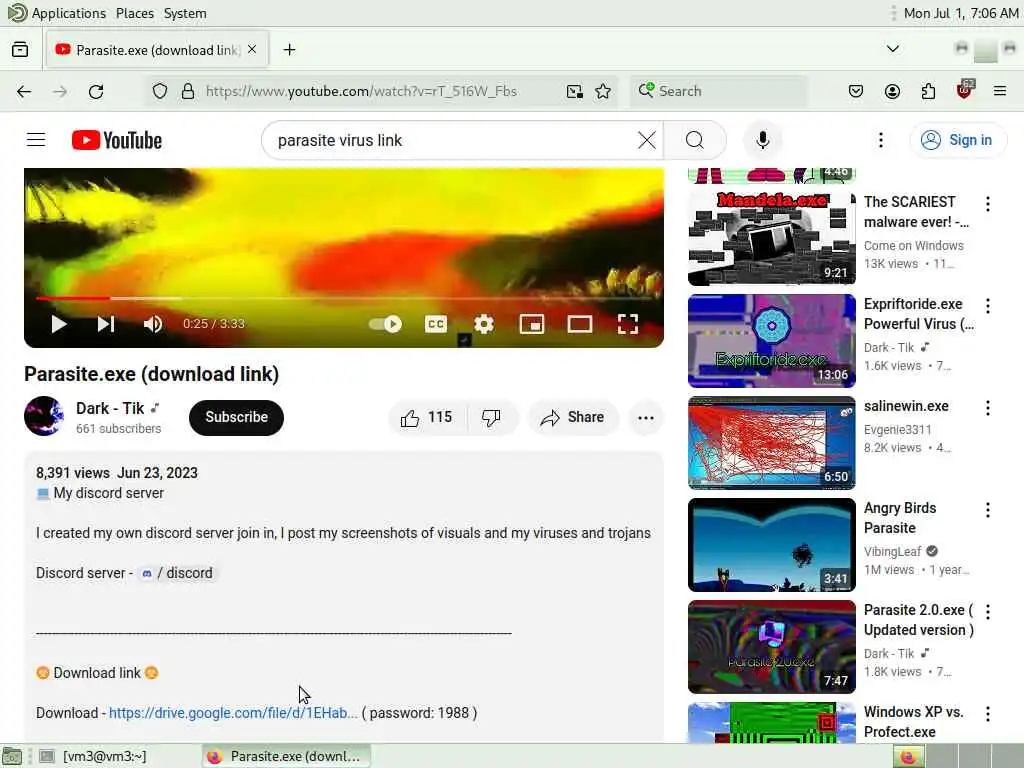Reload the current page
The image size is (1024, 768).
coord(96,91)
